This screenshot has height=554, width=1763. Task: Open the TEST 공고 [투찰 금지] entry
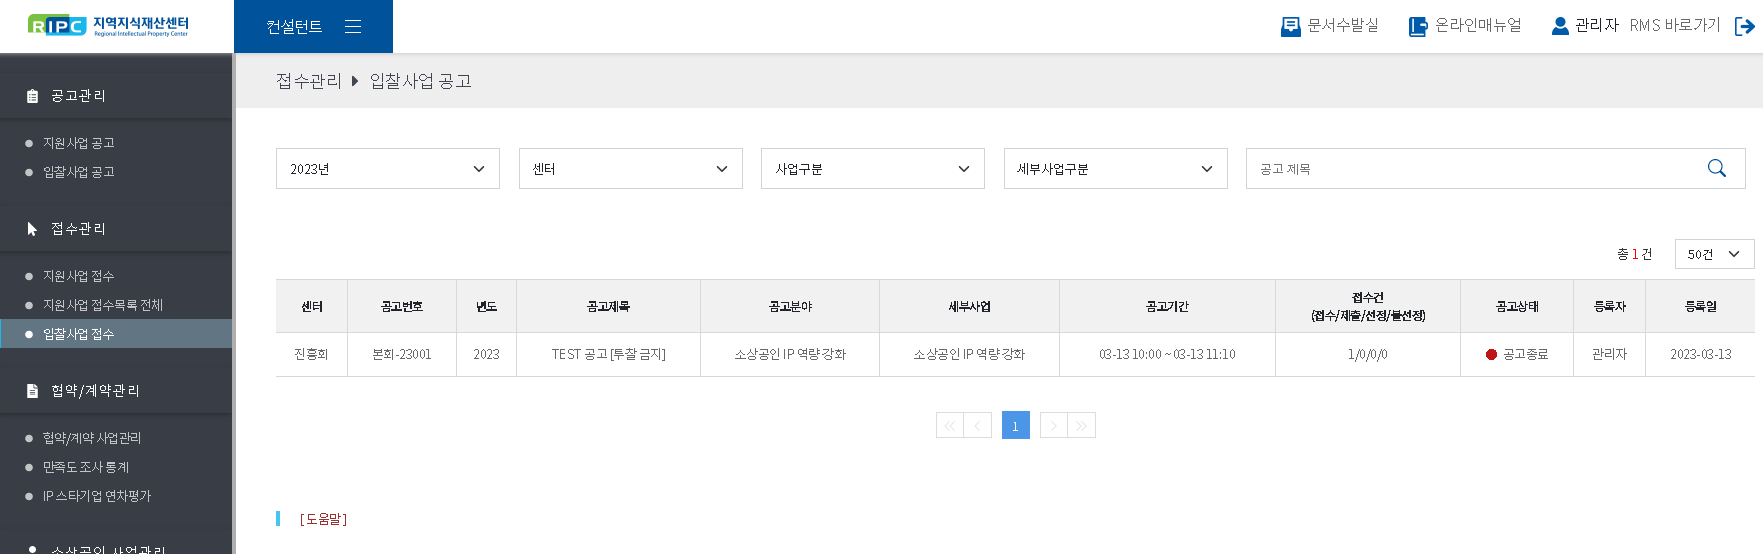click(x=608, y=355)
